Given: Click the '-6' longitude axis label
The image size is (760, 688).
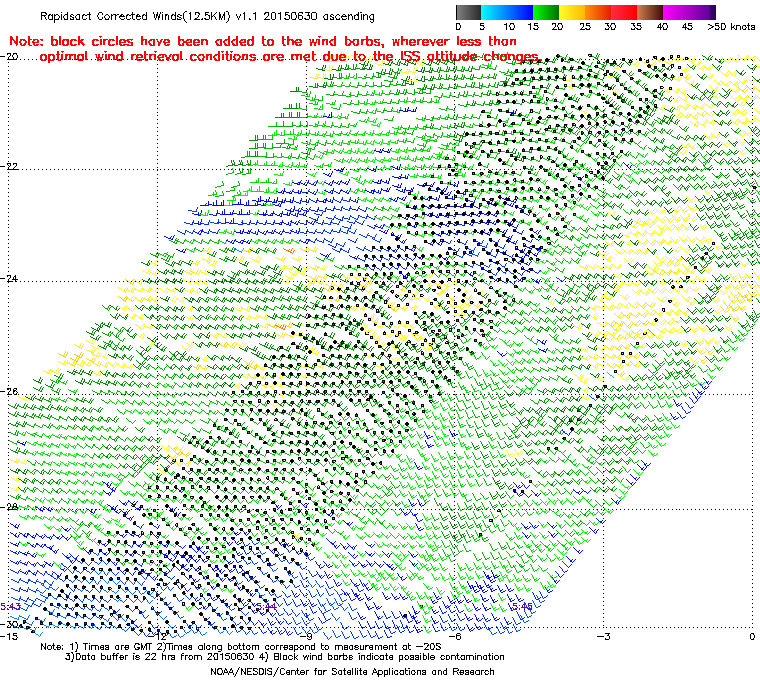Looking at the screenshot, I should point(455,636).
